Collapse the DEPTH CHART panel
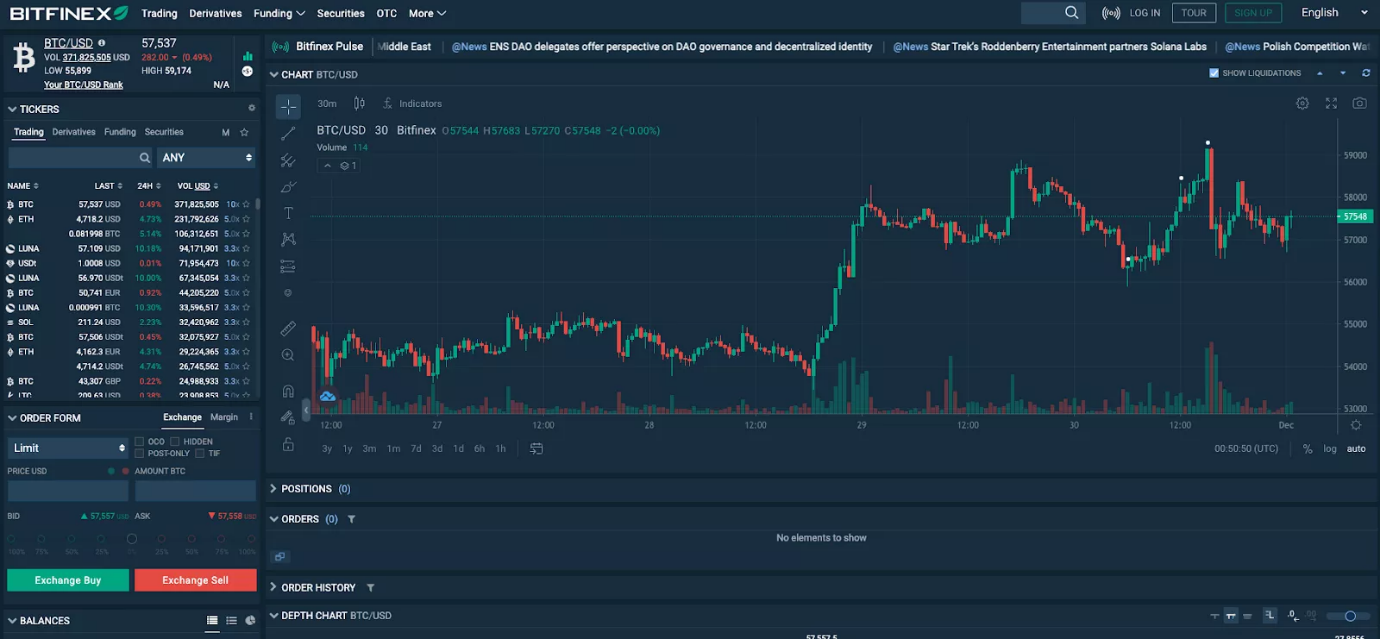The image size is (1380, 639). pos(273,615)
